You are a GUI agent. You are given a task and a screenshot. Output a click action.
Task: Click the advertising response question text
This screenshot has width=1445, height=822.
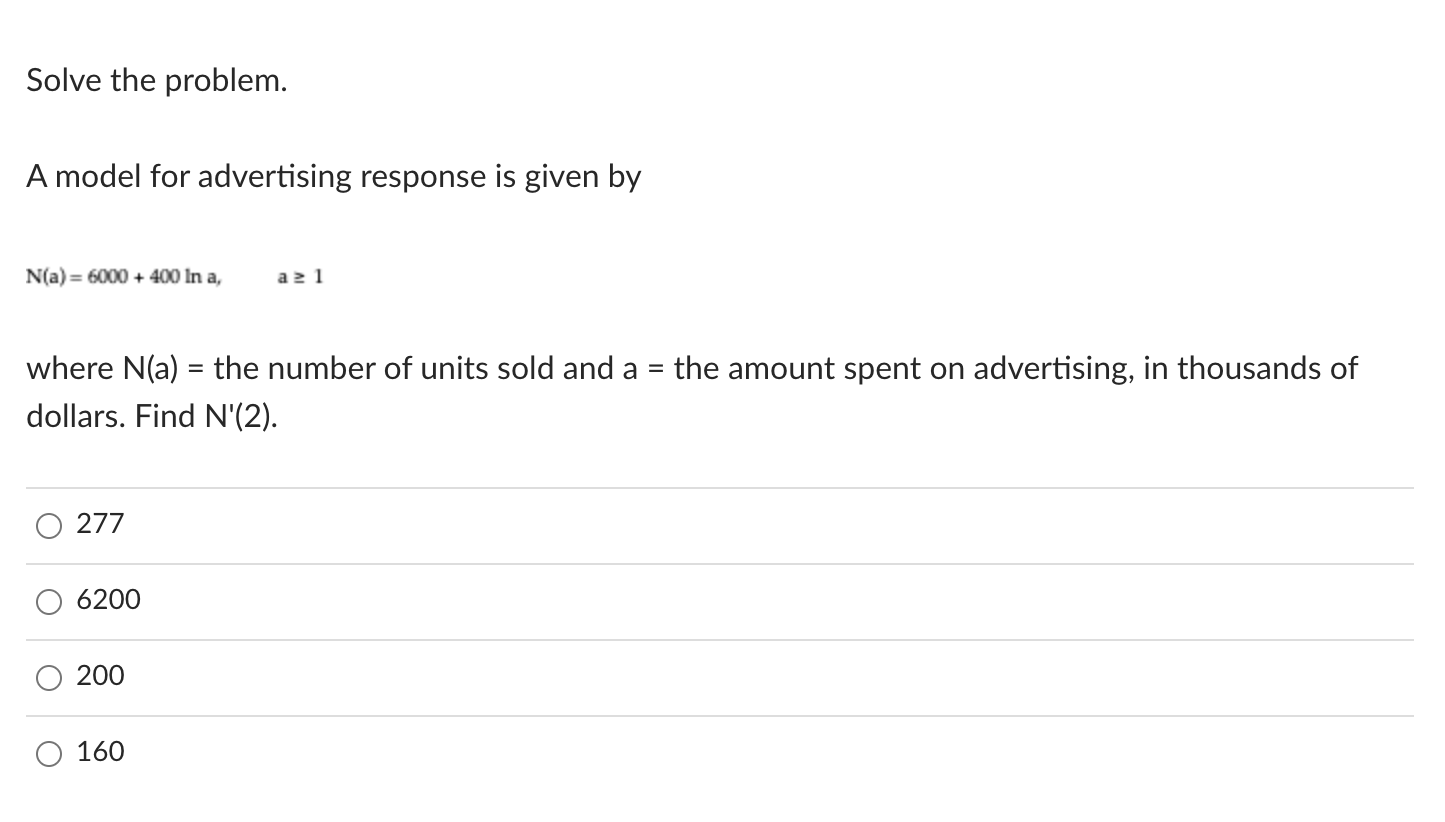coord(334,176)
